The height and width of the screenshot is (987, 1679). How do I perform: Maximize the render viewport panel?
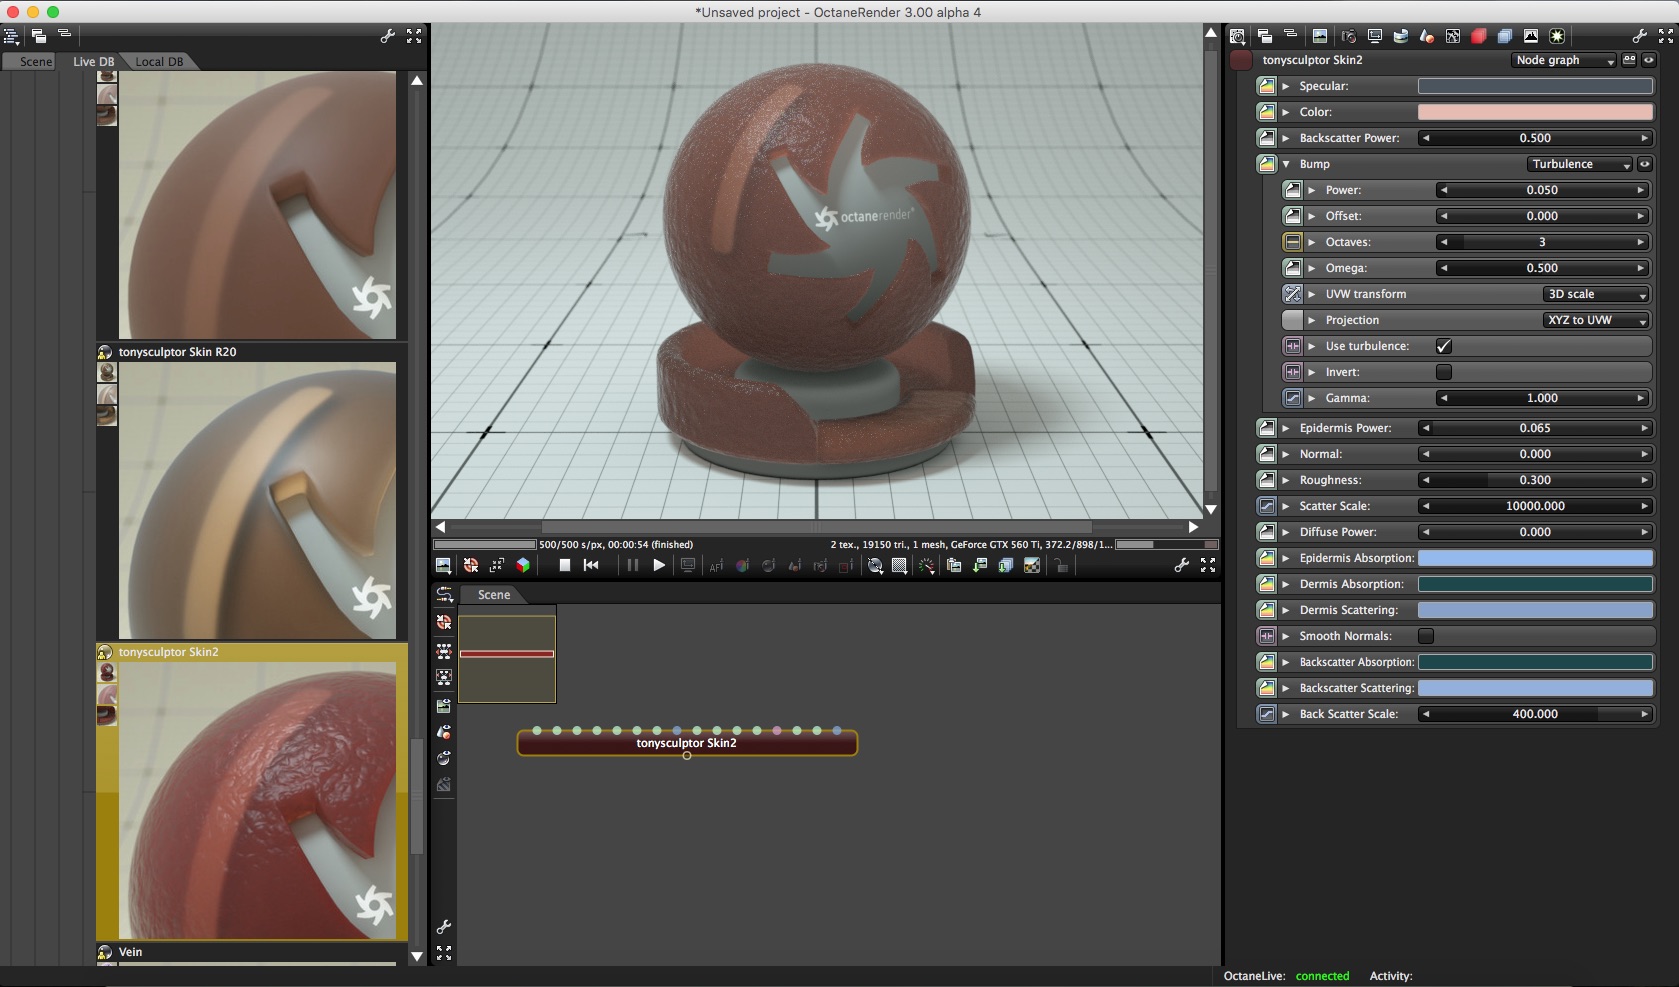1208,565
